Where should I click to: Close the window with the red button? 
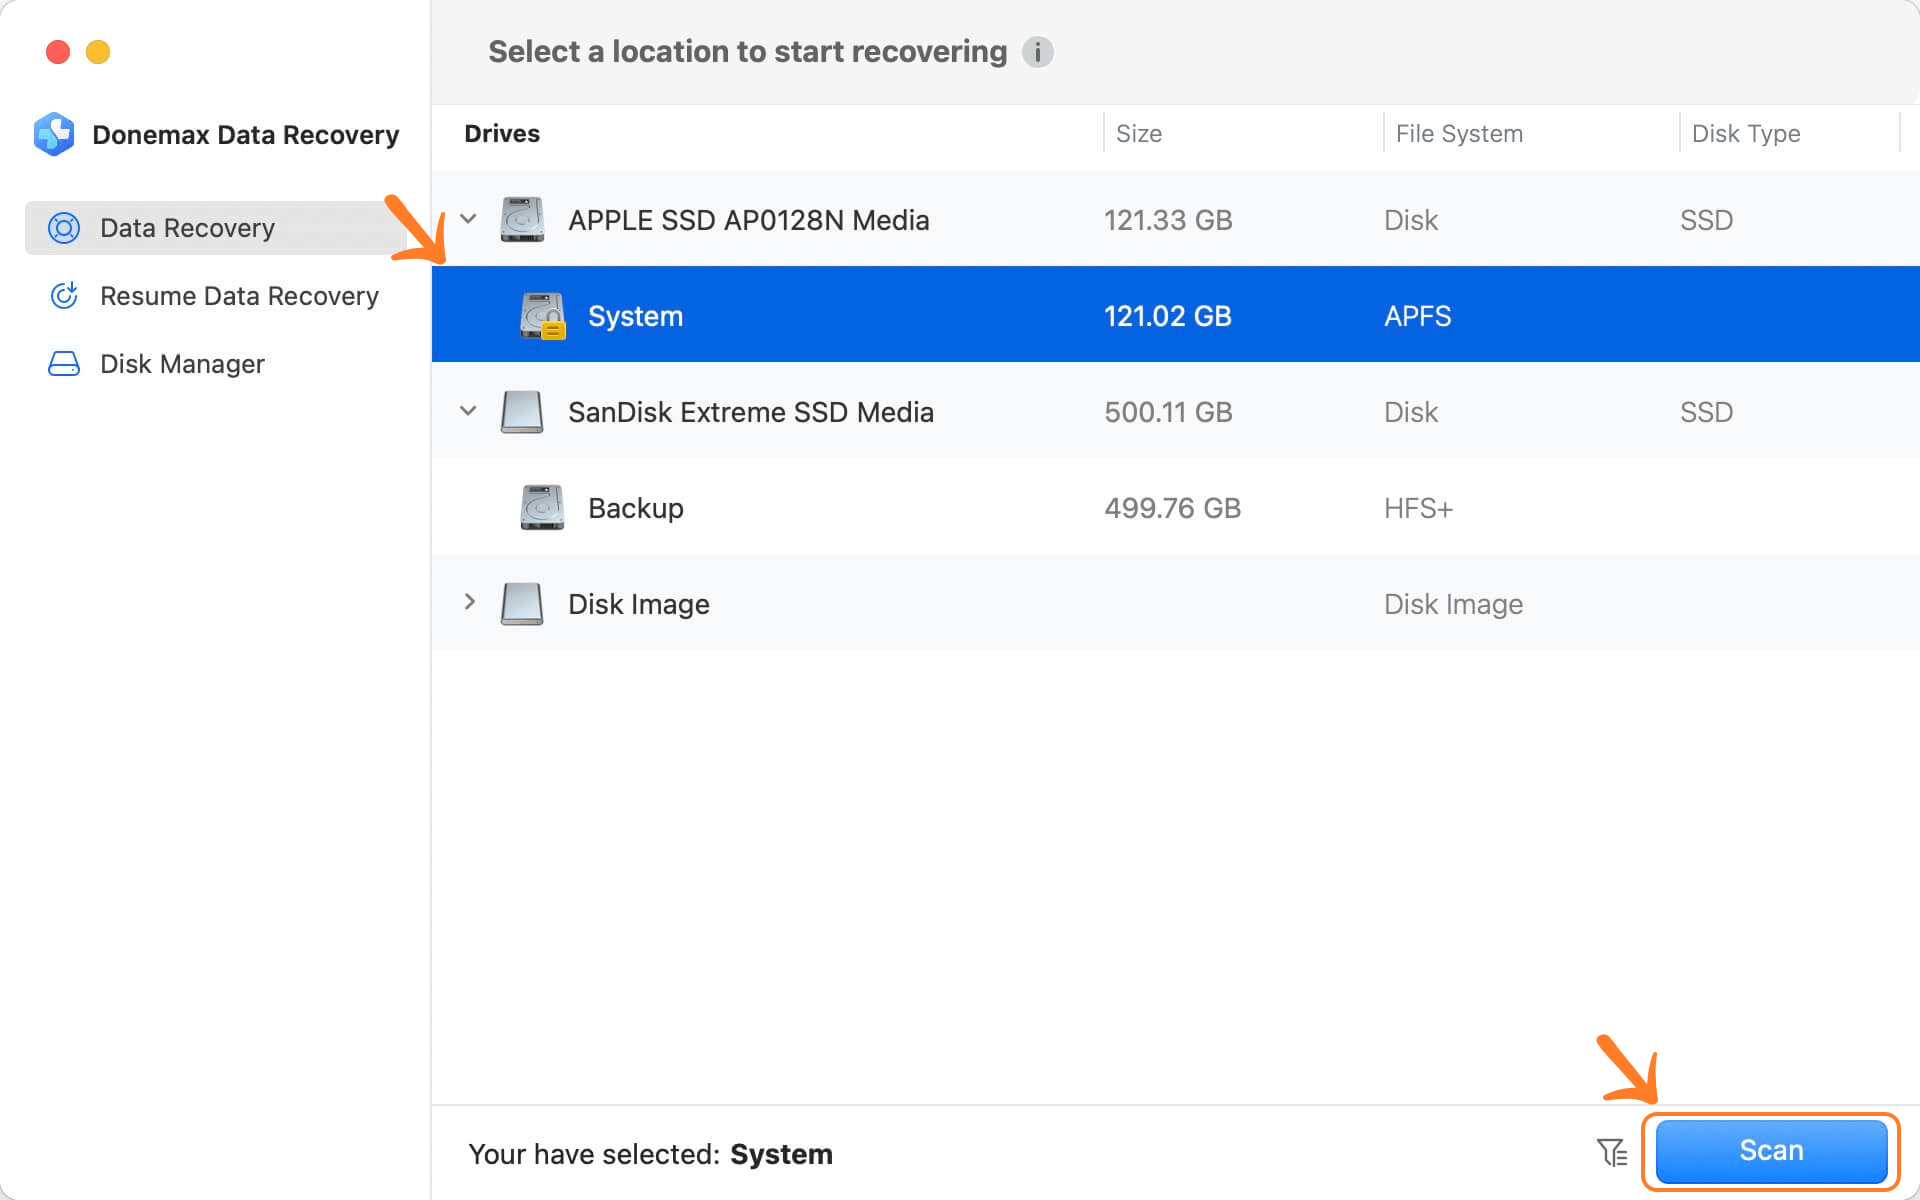pos(58,52)
